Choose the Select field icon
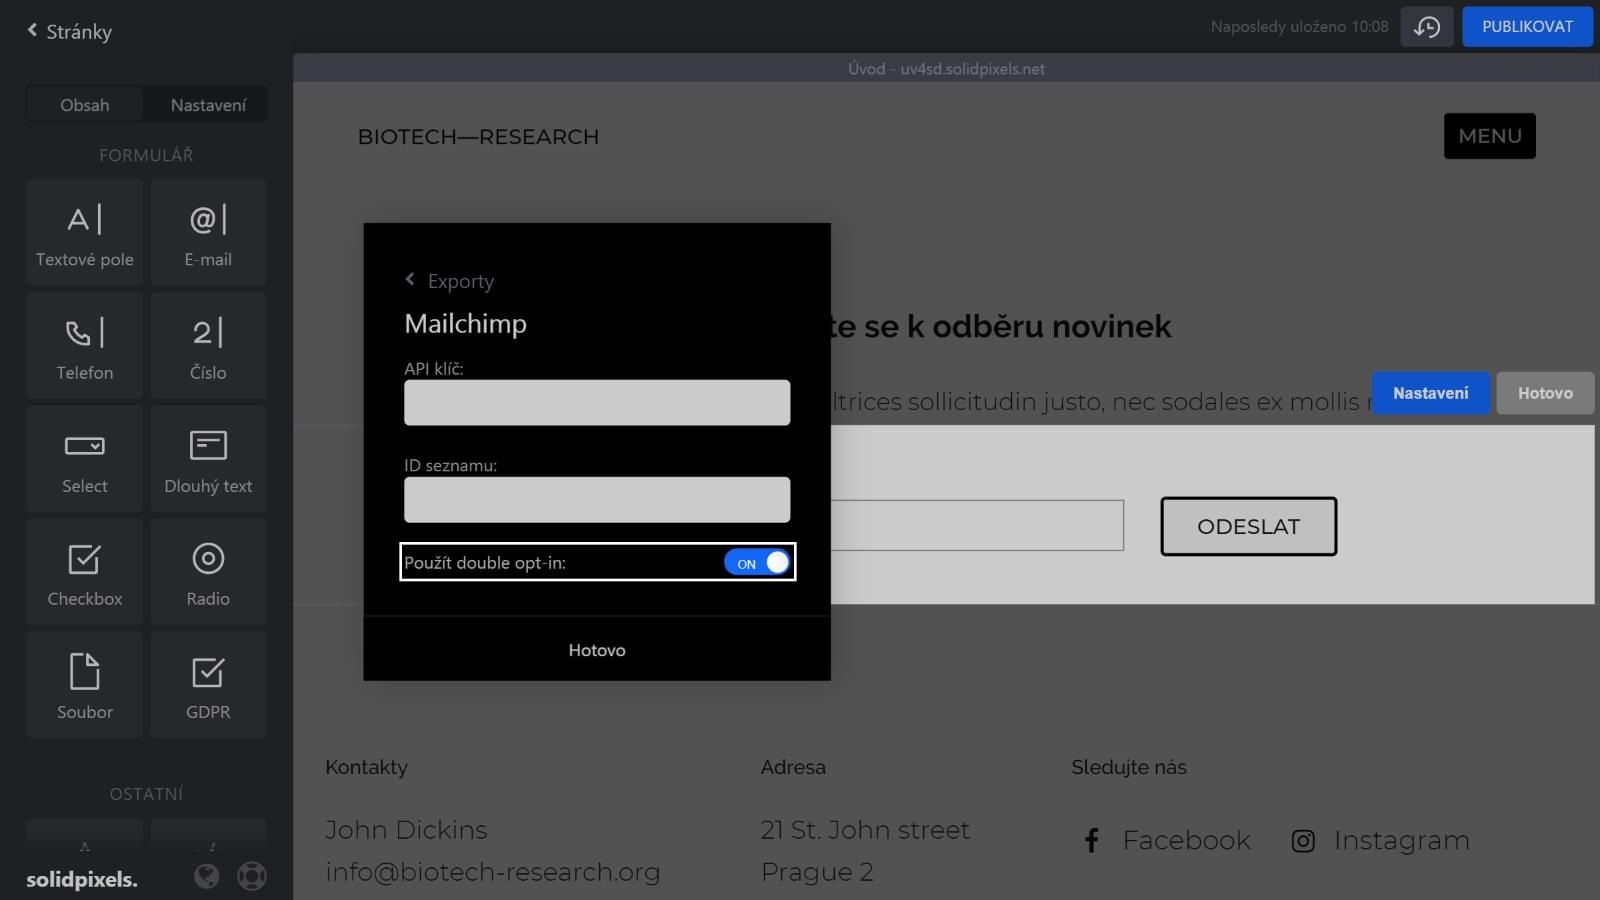Viewport: 1600px width, 900px height. click(84, 458)
